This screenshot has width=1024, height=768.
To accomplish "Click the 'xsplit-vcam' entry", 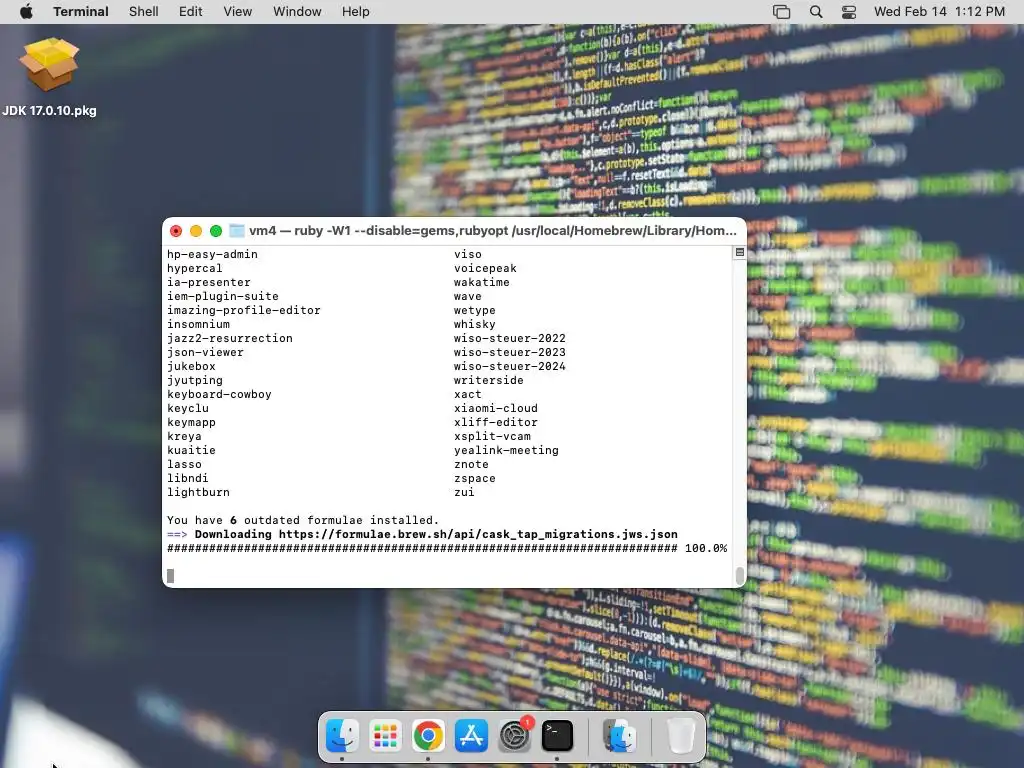I will pyautogui.click(x=492, y=436).
